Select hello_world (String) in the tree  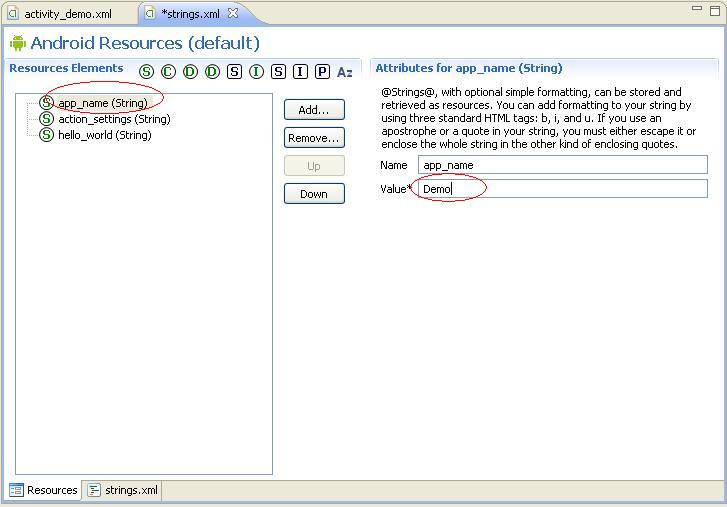[105, 135]
